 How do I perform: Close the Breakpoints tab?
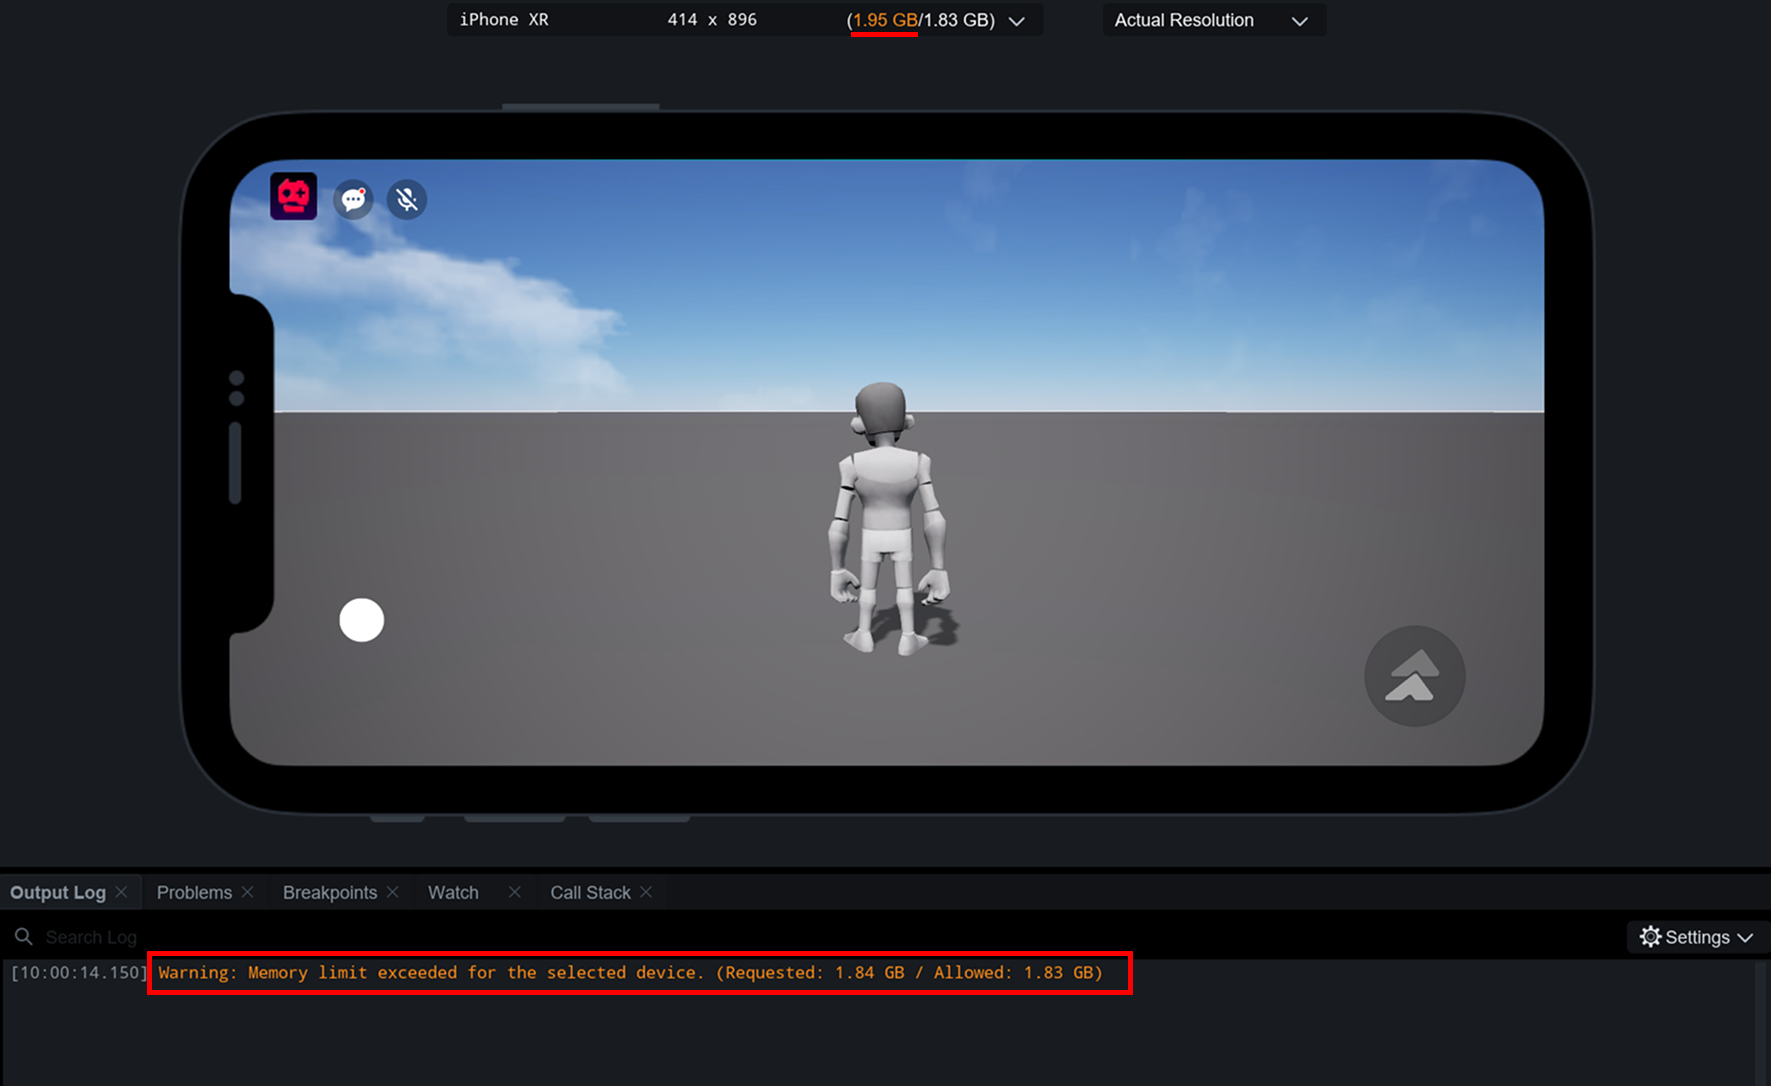tap(392, 892)
